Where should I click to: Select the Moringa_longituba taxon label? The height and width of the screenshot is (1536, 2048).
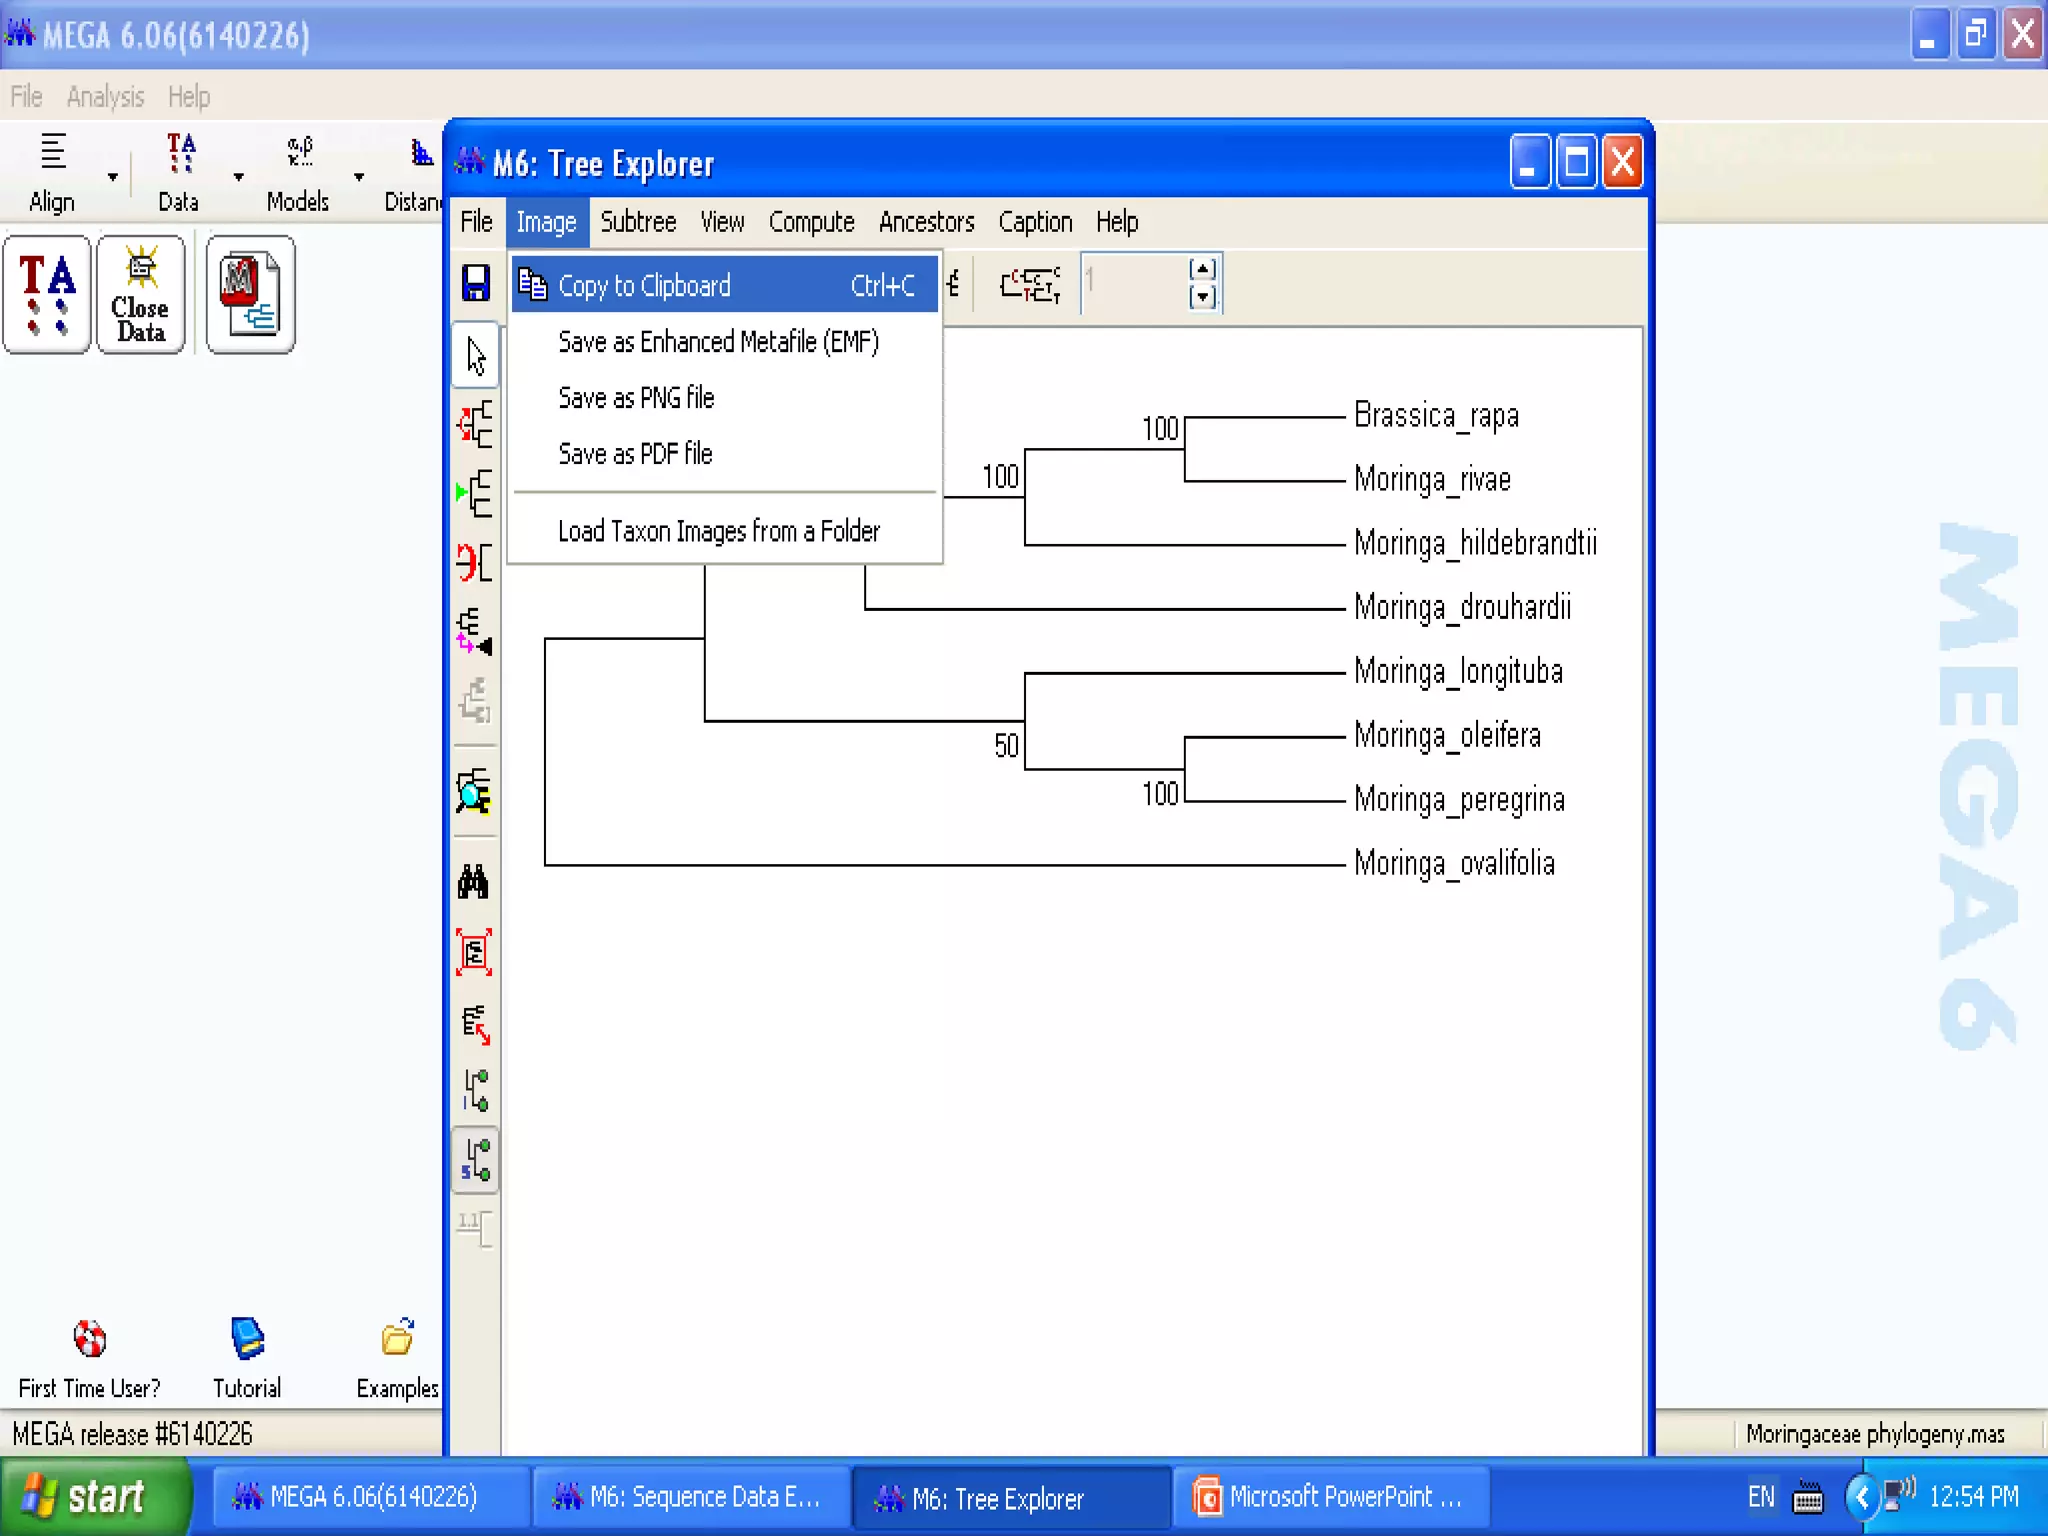pos(1458,671)
